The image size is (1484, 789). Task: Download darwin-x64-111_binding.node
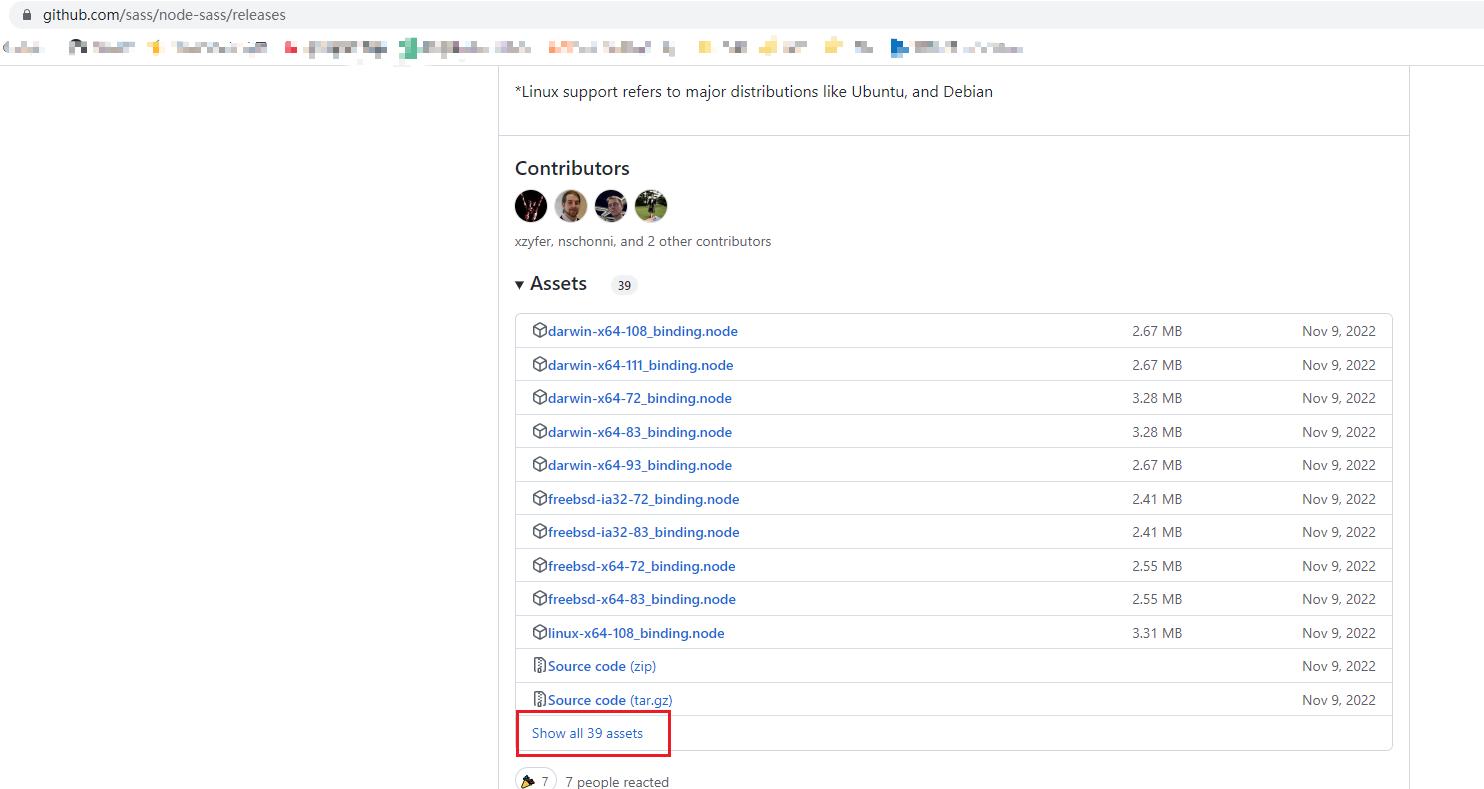(x=641, y=365)
